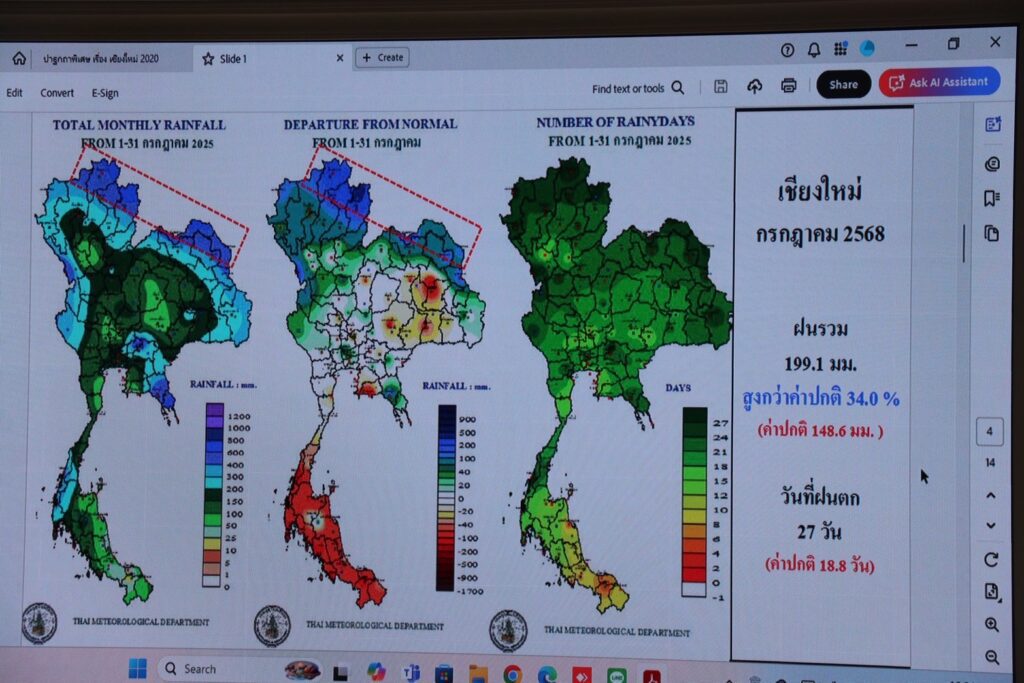1024x683 pixels.
Task: Print the document with the printer icon
Action: coord(788,85)
